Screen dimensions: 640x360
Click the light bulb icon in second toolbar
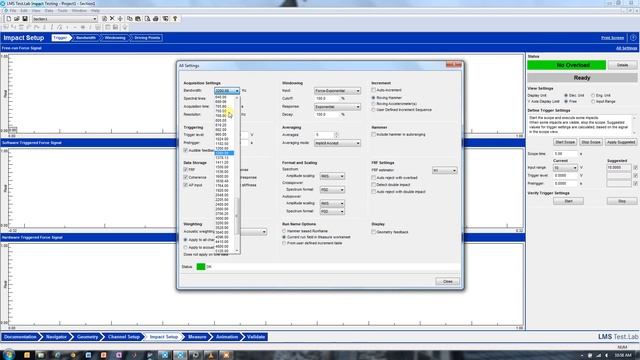pyautogui.click(x=125, y=27)
